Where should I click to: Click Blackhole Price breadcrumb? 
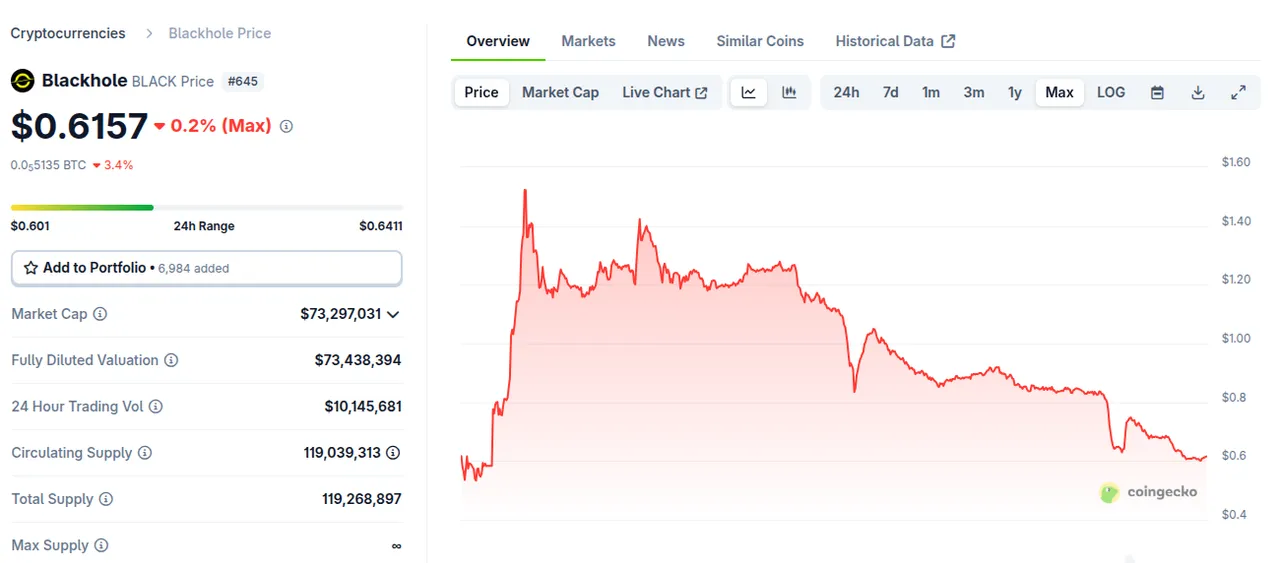[x=220, y=33]
